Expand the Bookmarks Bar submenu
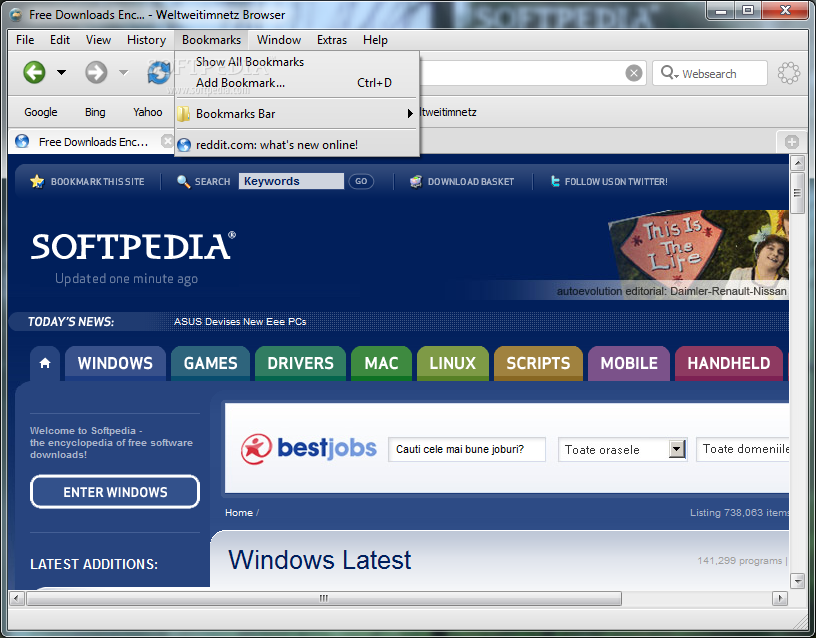Screen dimensions: 816x638 coord(297,113)
